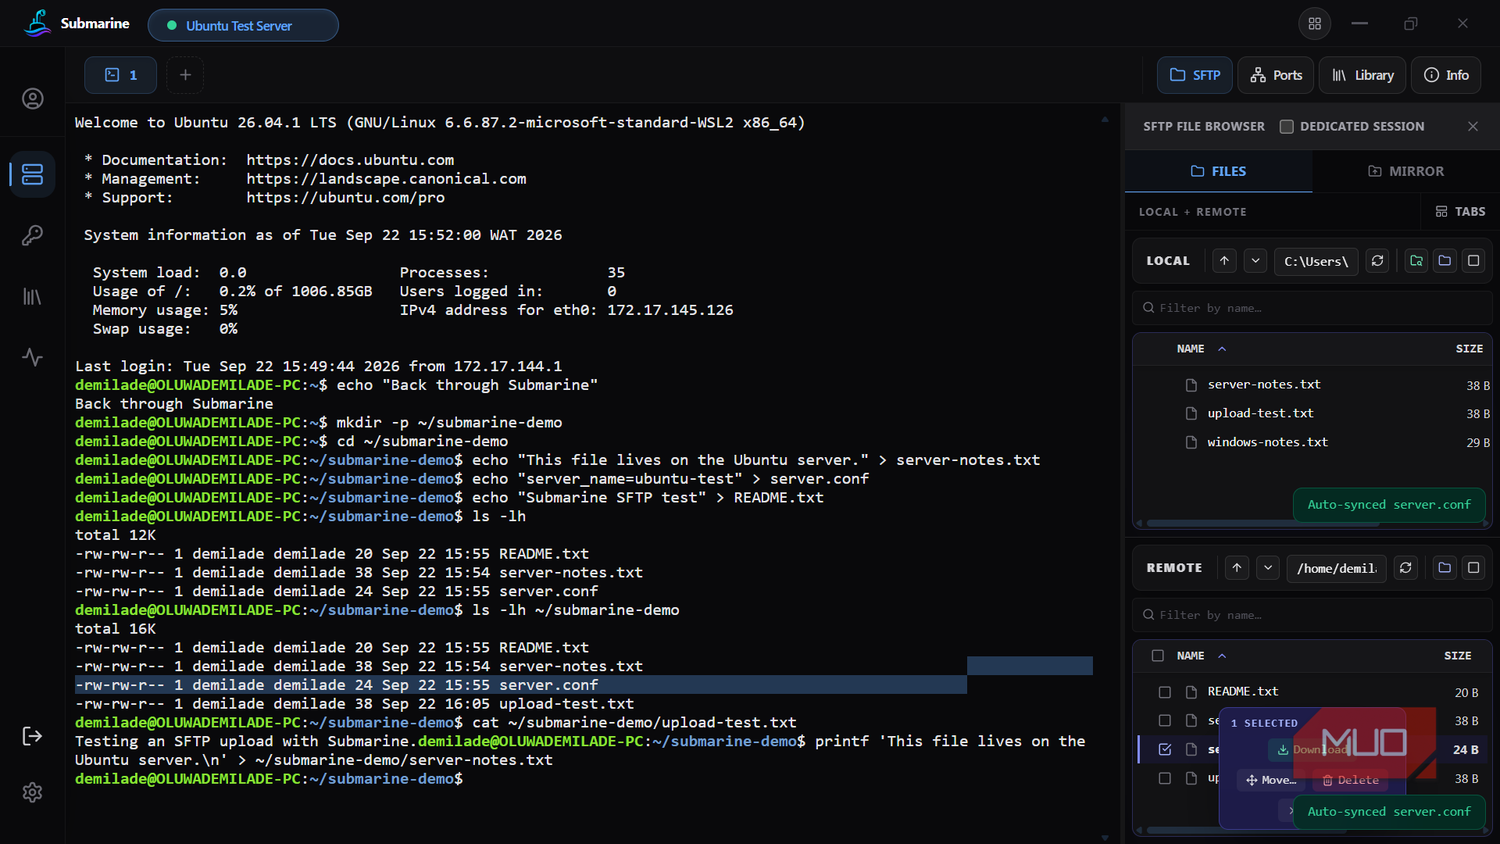Click the square select icon in REMOTE toolbar
The image size is (1500, 844).
1473,568
